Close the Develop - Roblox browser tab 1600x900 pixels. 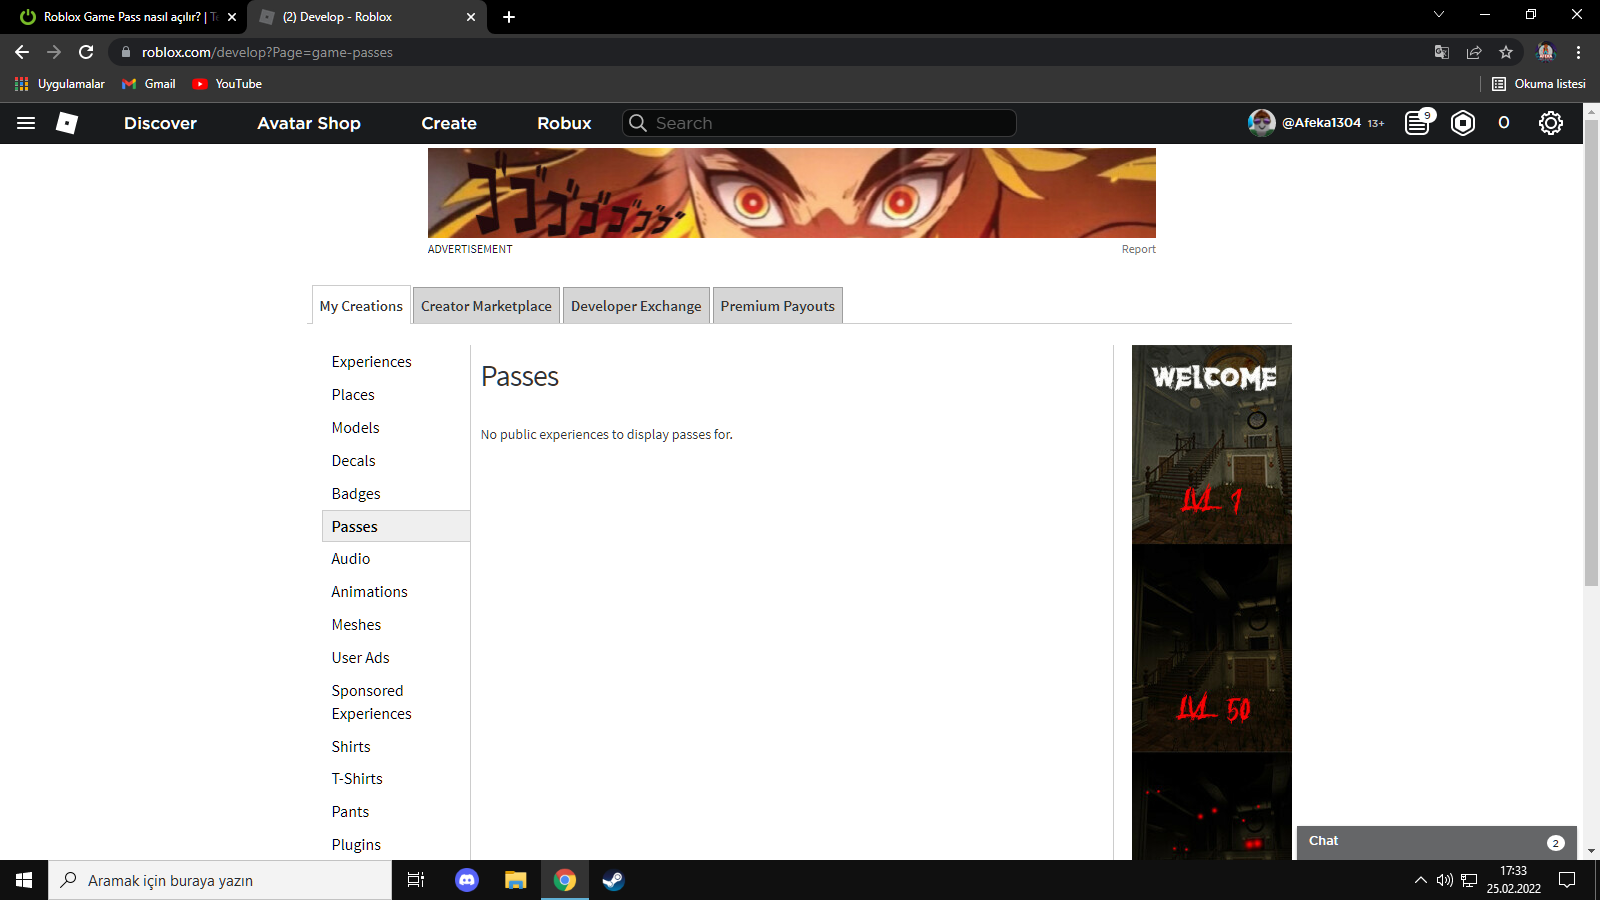point(471,17)
